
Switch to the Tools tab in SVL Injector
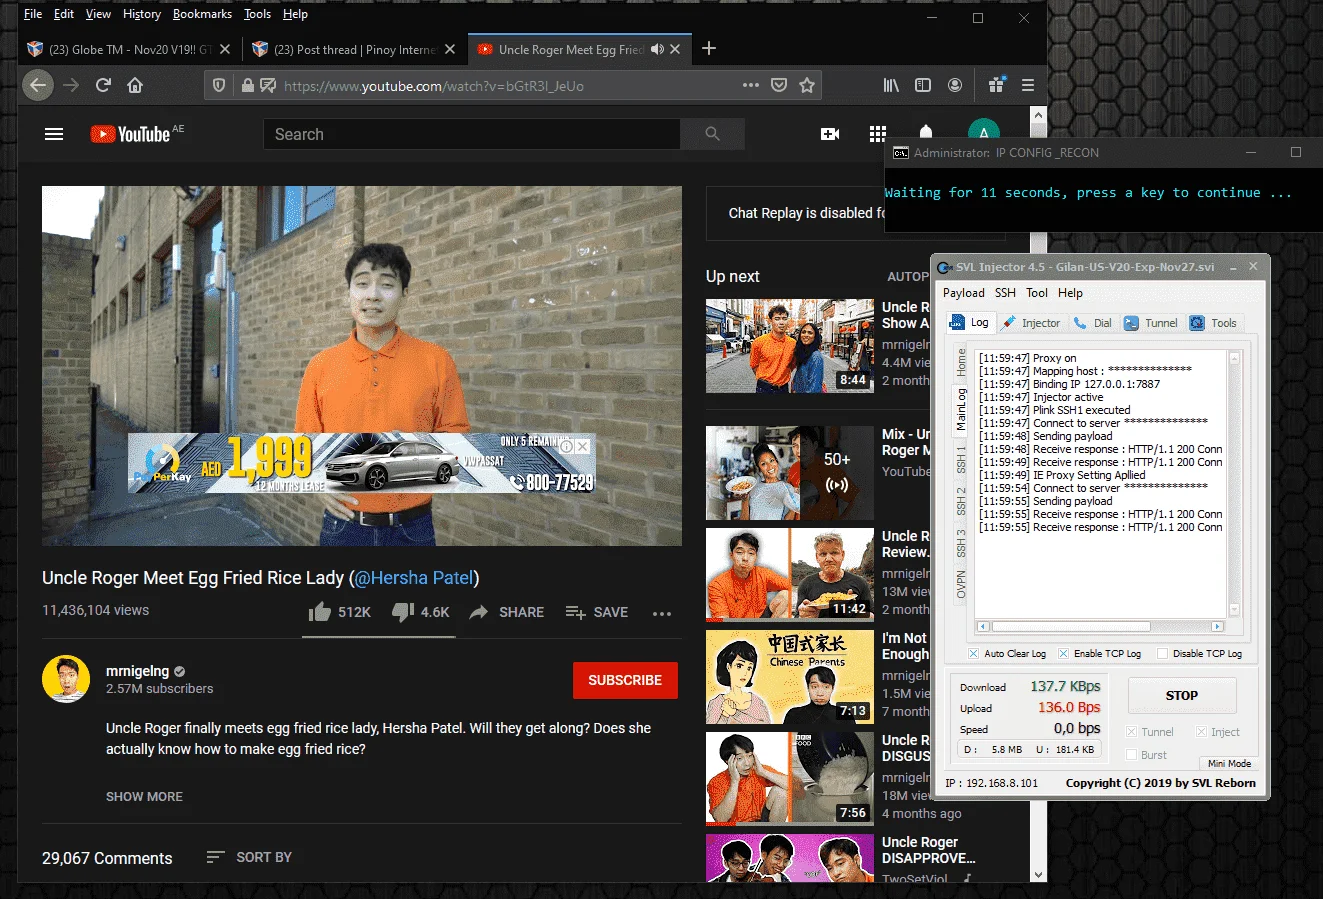pyautogui.click(x=1213, y=323)
